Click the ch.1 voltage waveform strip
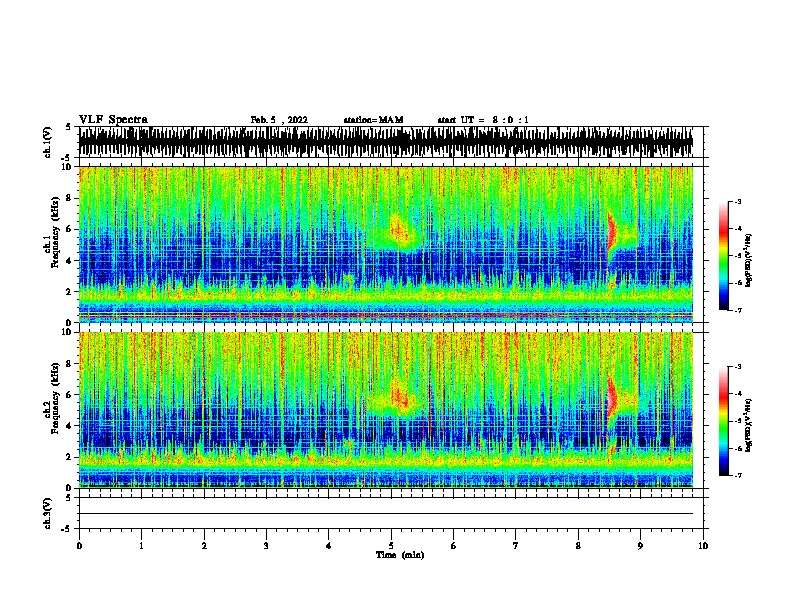Viewport: 792px width, 612px height. pos(386,142)
